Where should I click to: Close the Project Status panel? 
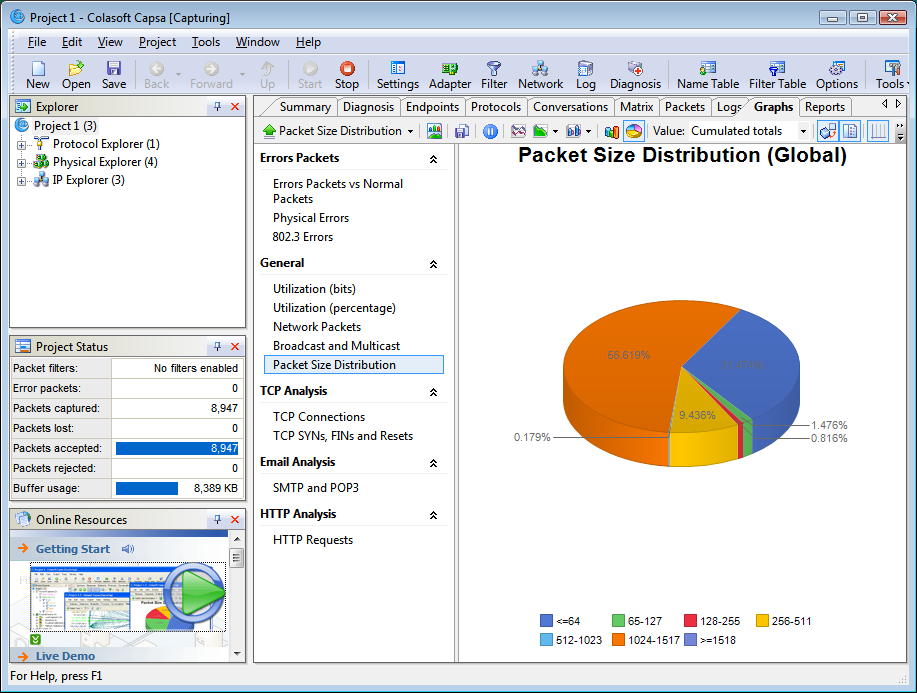(x=235, y=346)
